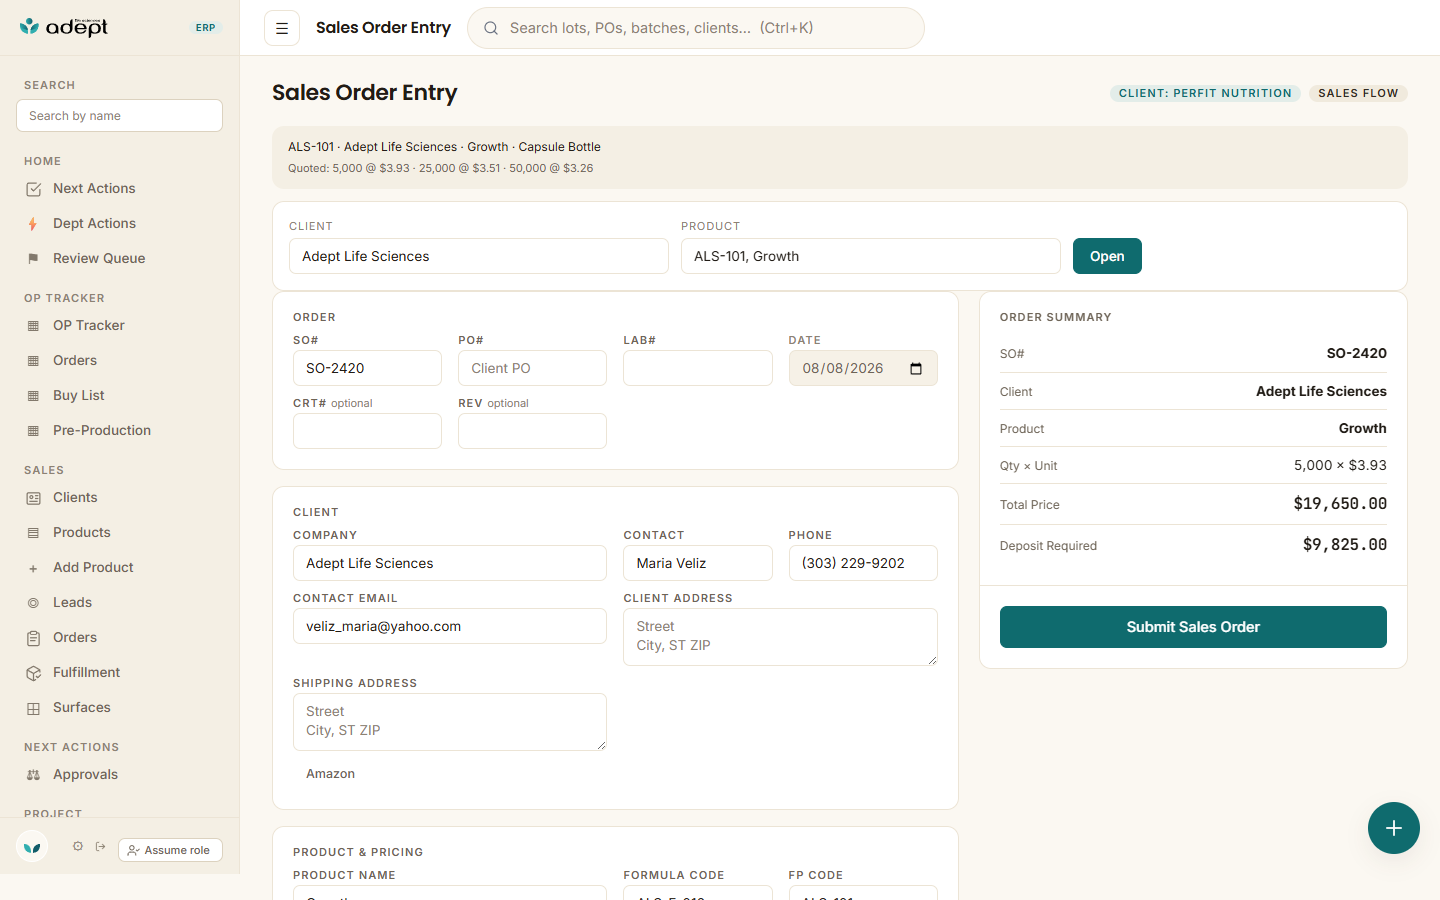Click the settings gear icon at sidebar bottom
Viewport: 1440px width, 900px height.
(x=77, y=846)
